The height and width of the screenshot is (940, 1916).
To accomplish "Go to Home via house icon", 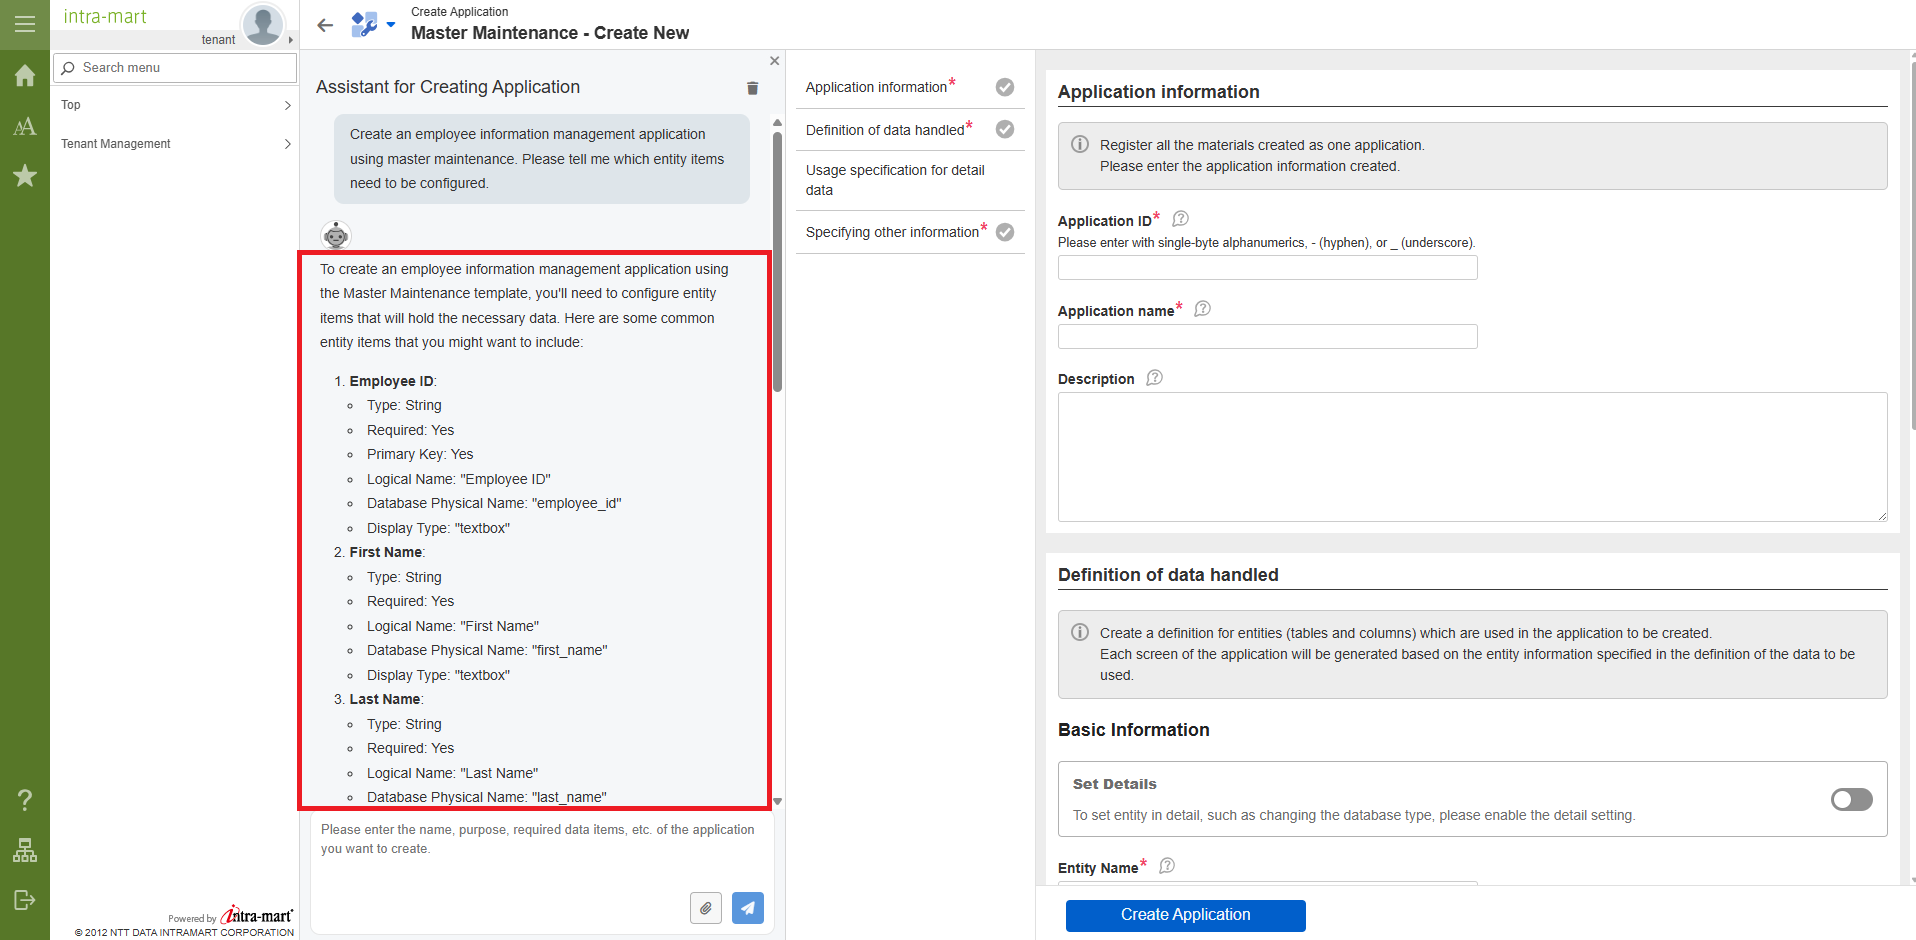I will tap(25, 76).
